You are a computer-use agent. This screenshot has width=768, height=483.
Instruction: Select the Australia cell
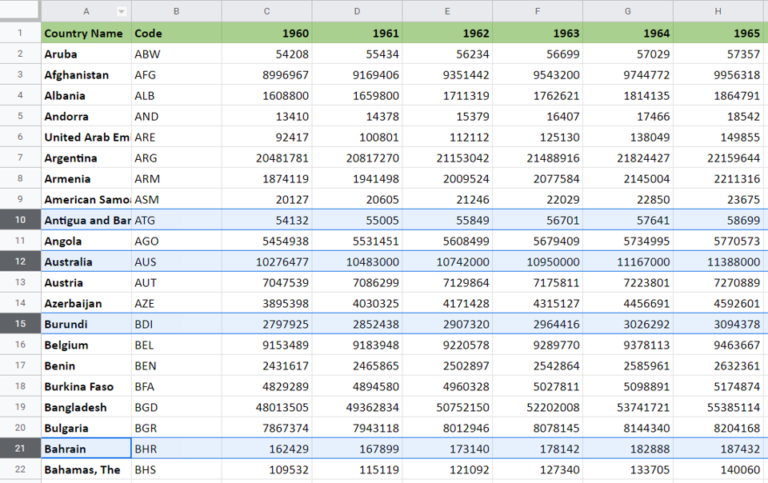tap(85, 262)
